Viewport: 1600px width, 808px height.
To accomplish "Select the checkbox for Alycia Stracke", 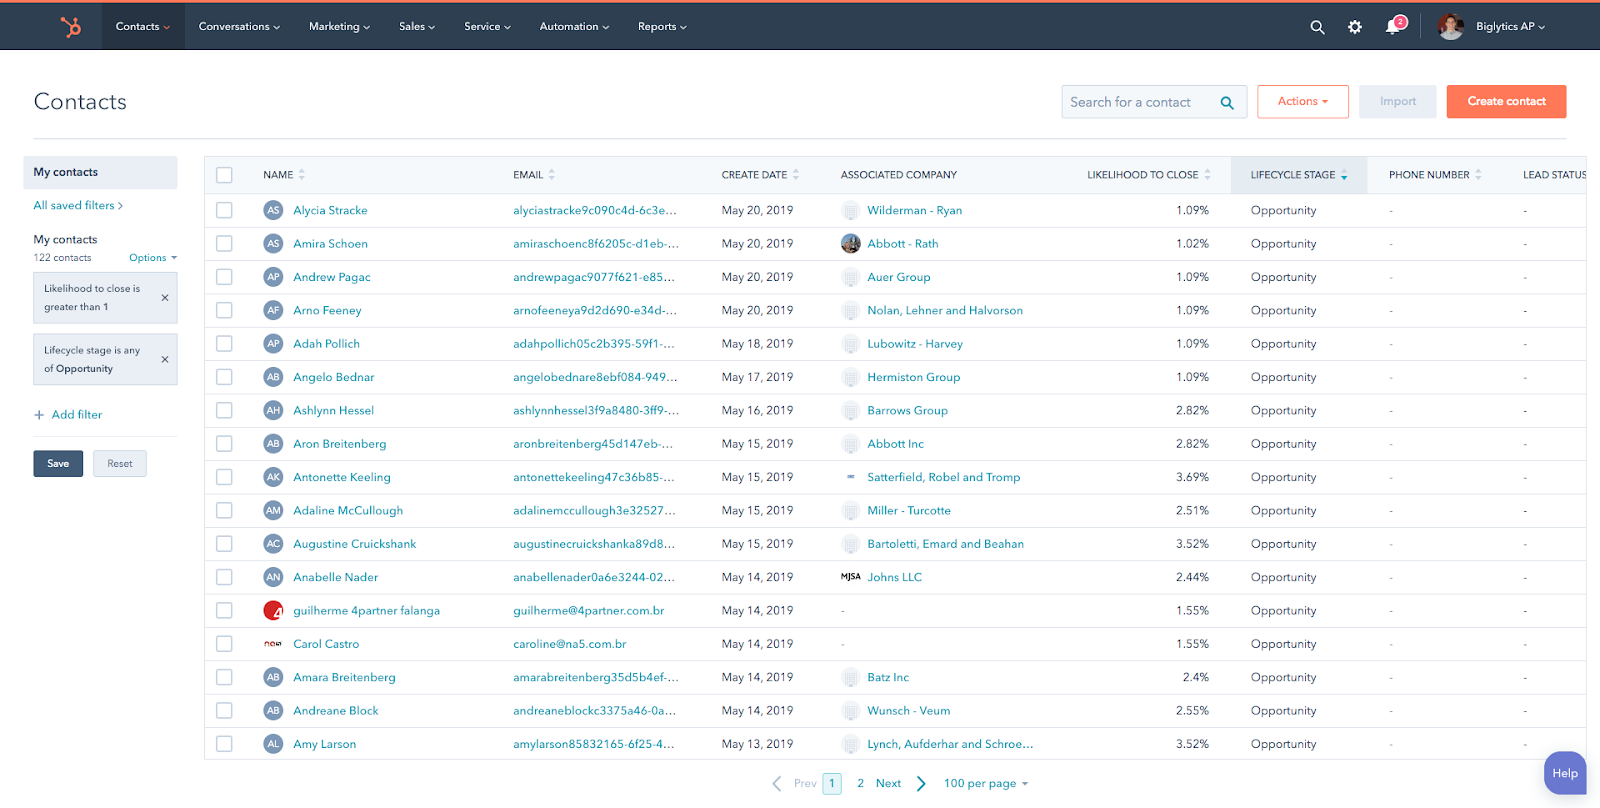I will pos(224,211).
